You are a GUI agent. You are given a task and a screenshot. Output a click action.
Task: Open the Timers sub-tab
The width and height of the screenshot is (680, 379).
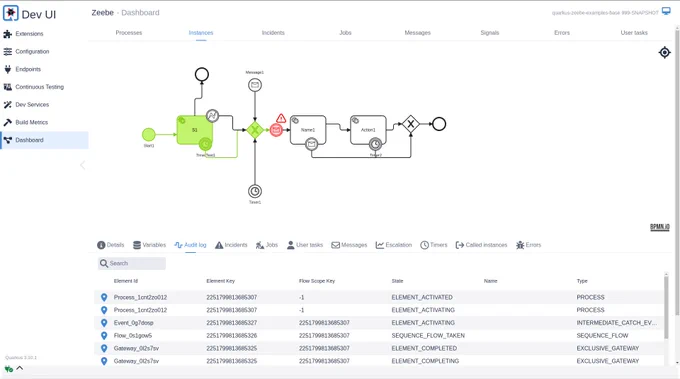434,245
